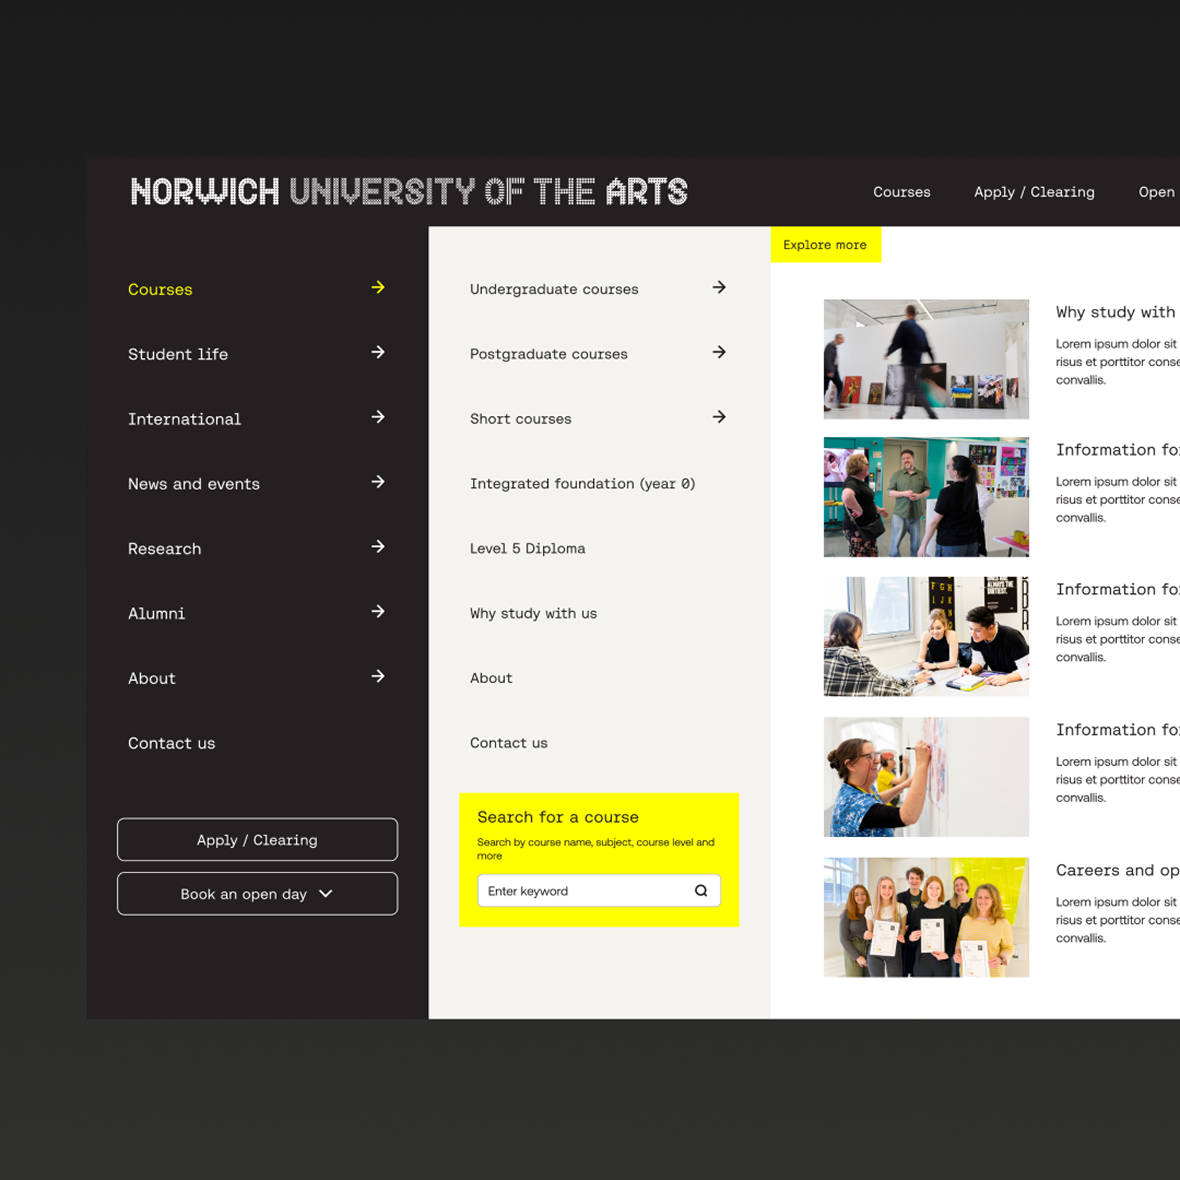Click thumbnail of group holding certificates
Viewport: 1180px width, 1180px height.
[x=926, y=917]
